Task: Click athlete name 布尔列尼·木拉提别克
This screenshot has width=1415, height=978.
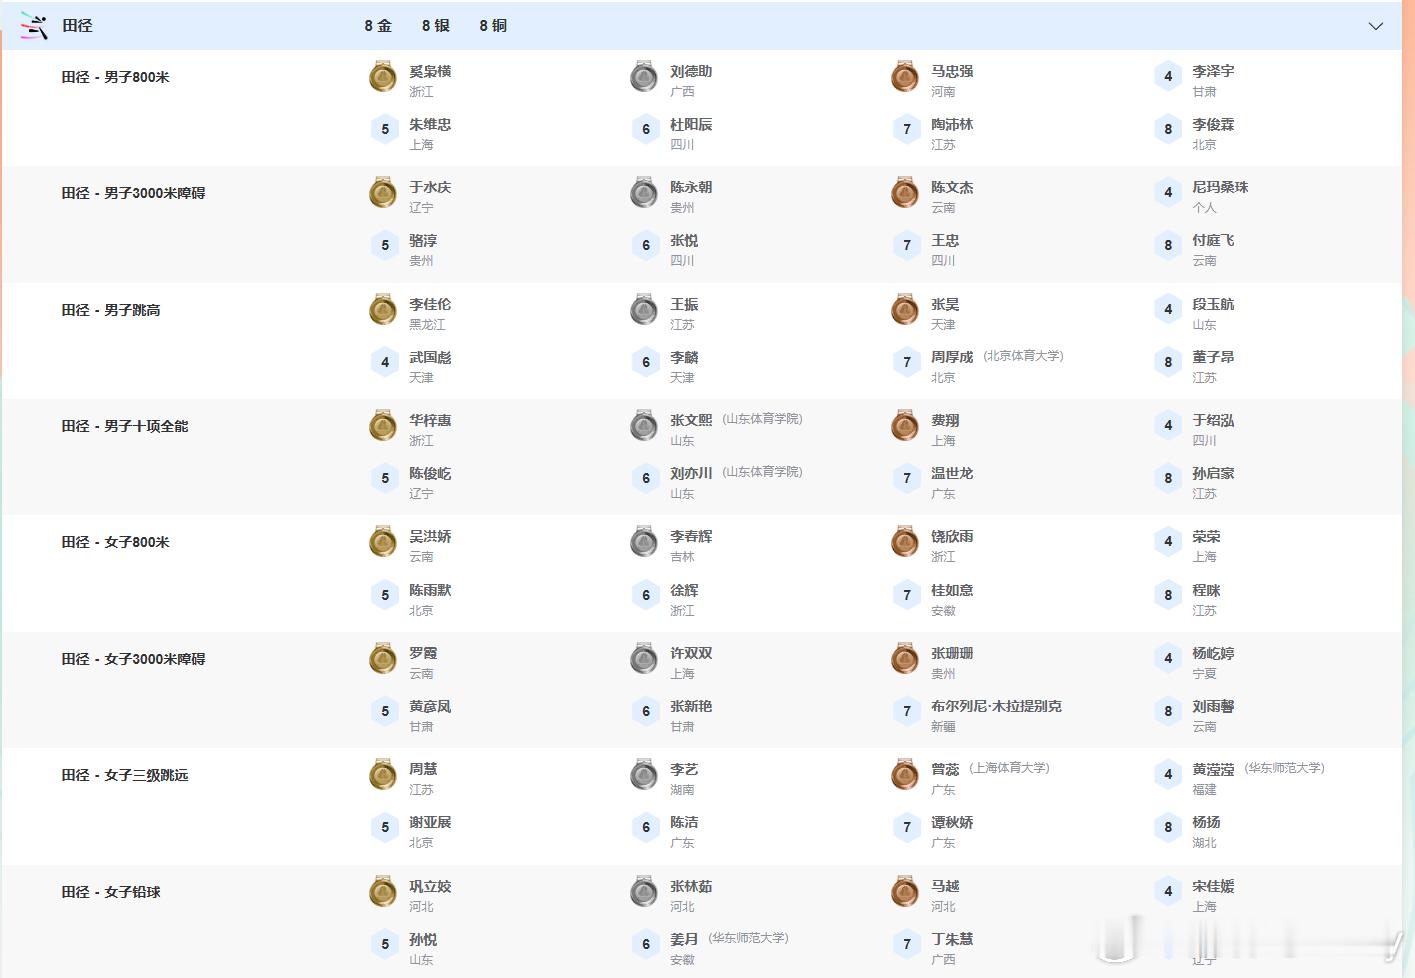Action: (996, 706)
